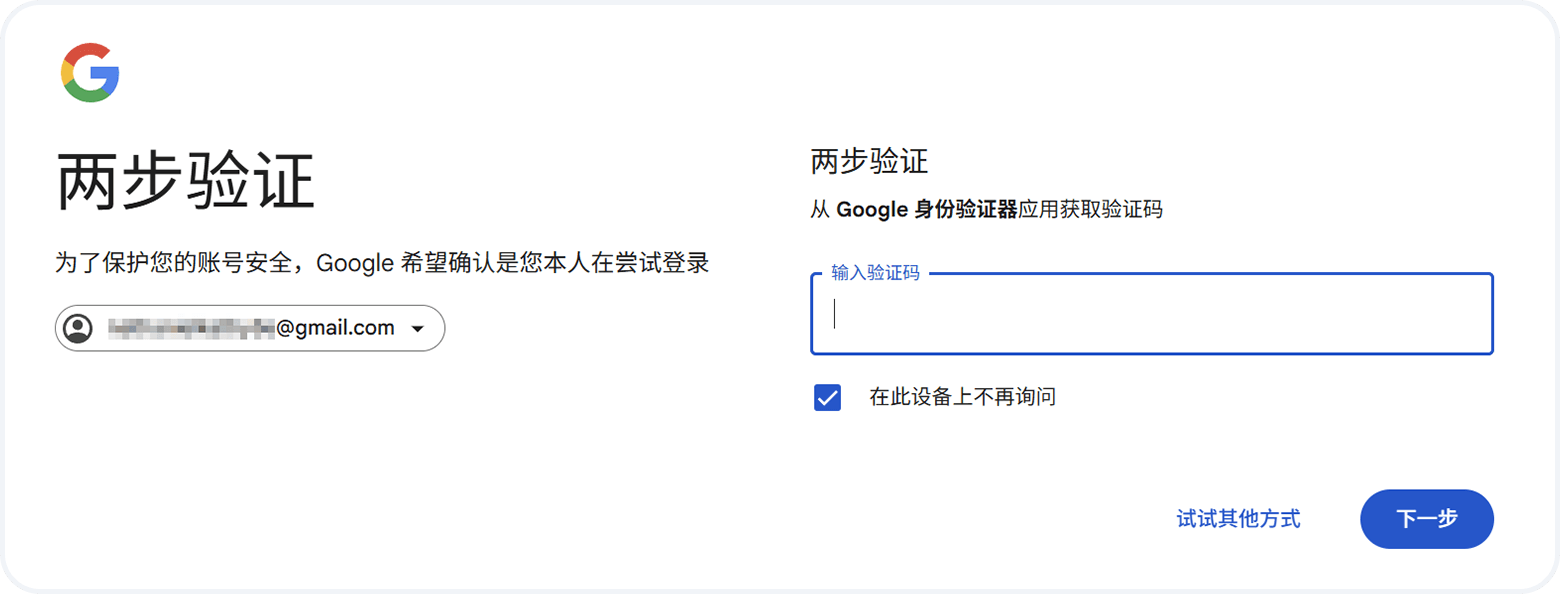
Task: Click the 输入验证码 field label
Action: coord(875,271)
